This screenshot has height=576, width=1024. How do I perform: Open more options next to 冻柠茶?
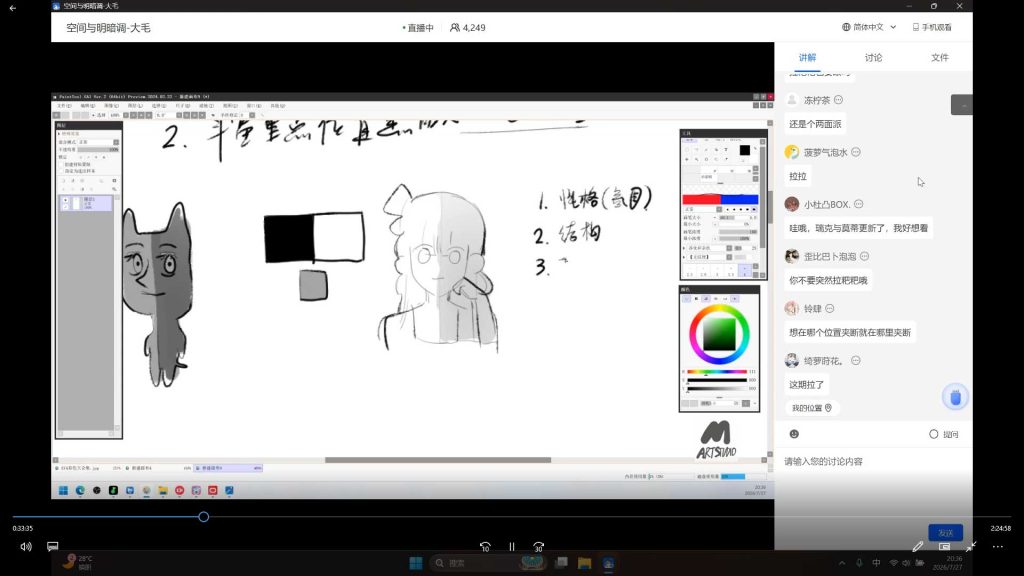pyautogui.click(x=839, y=100)
